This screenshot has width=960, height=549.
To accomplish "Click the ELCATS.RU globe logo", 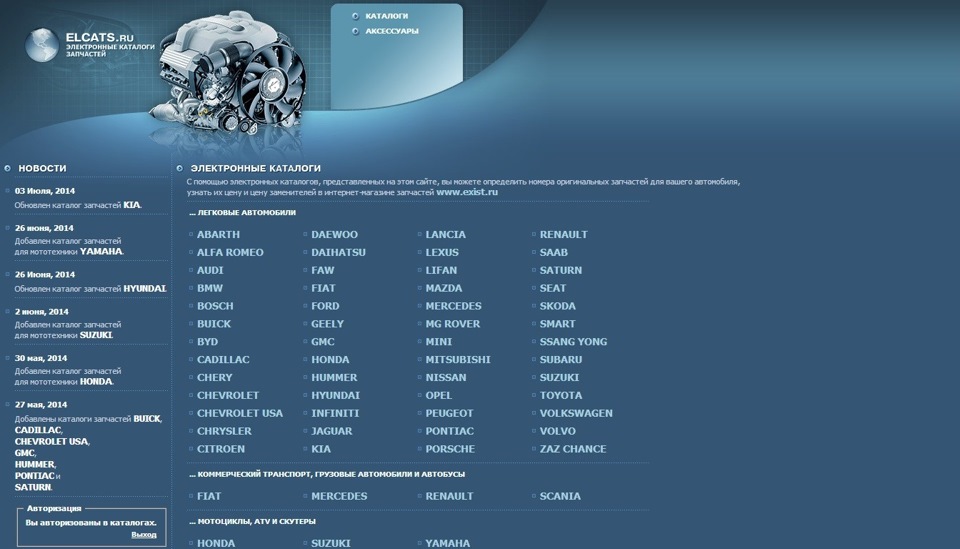I will [x=42, y=45].
